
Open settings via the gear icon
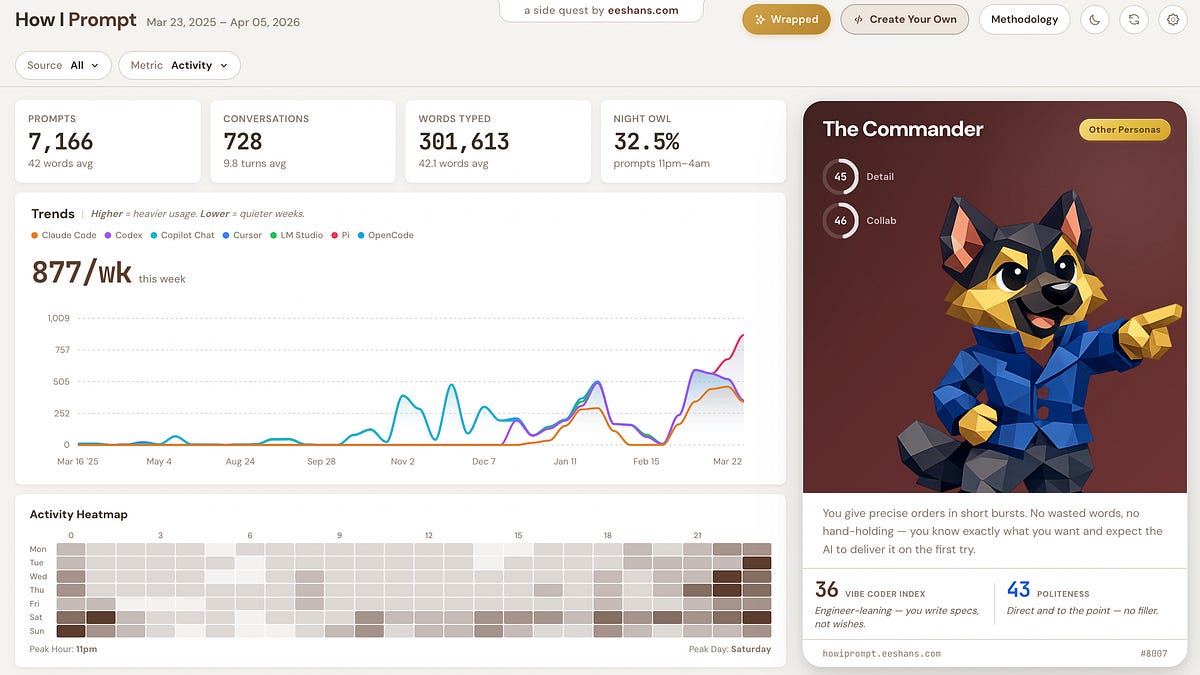point(1174,19)
